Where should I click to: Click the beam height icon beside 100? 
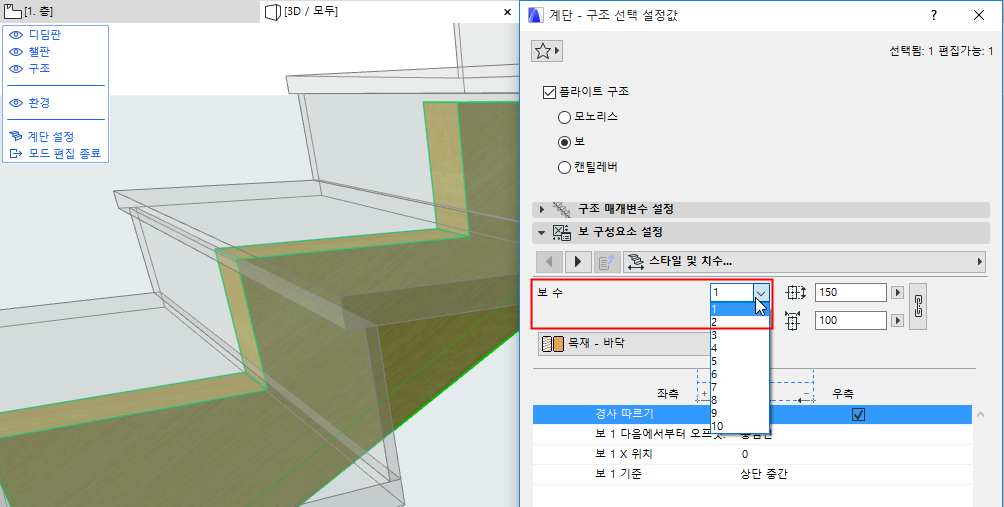(x=794, y=320)
